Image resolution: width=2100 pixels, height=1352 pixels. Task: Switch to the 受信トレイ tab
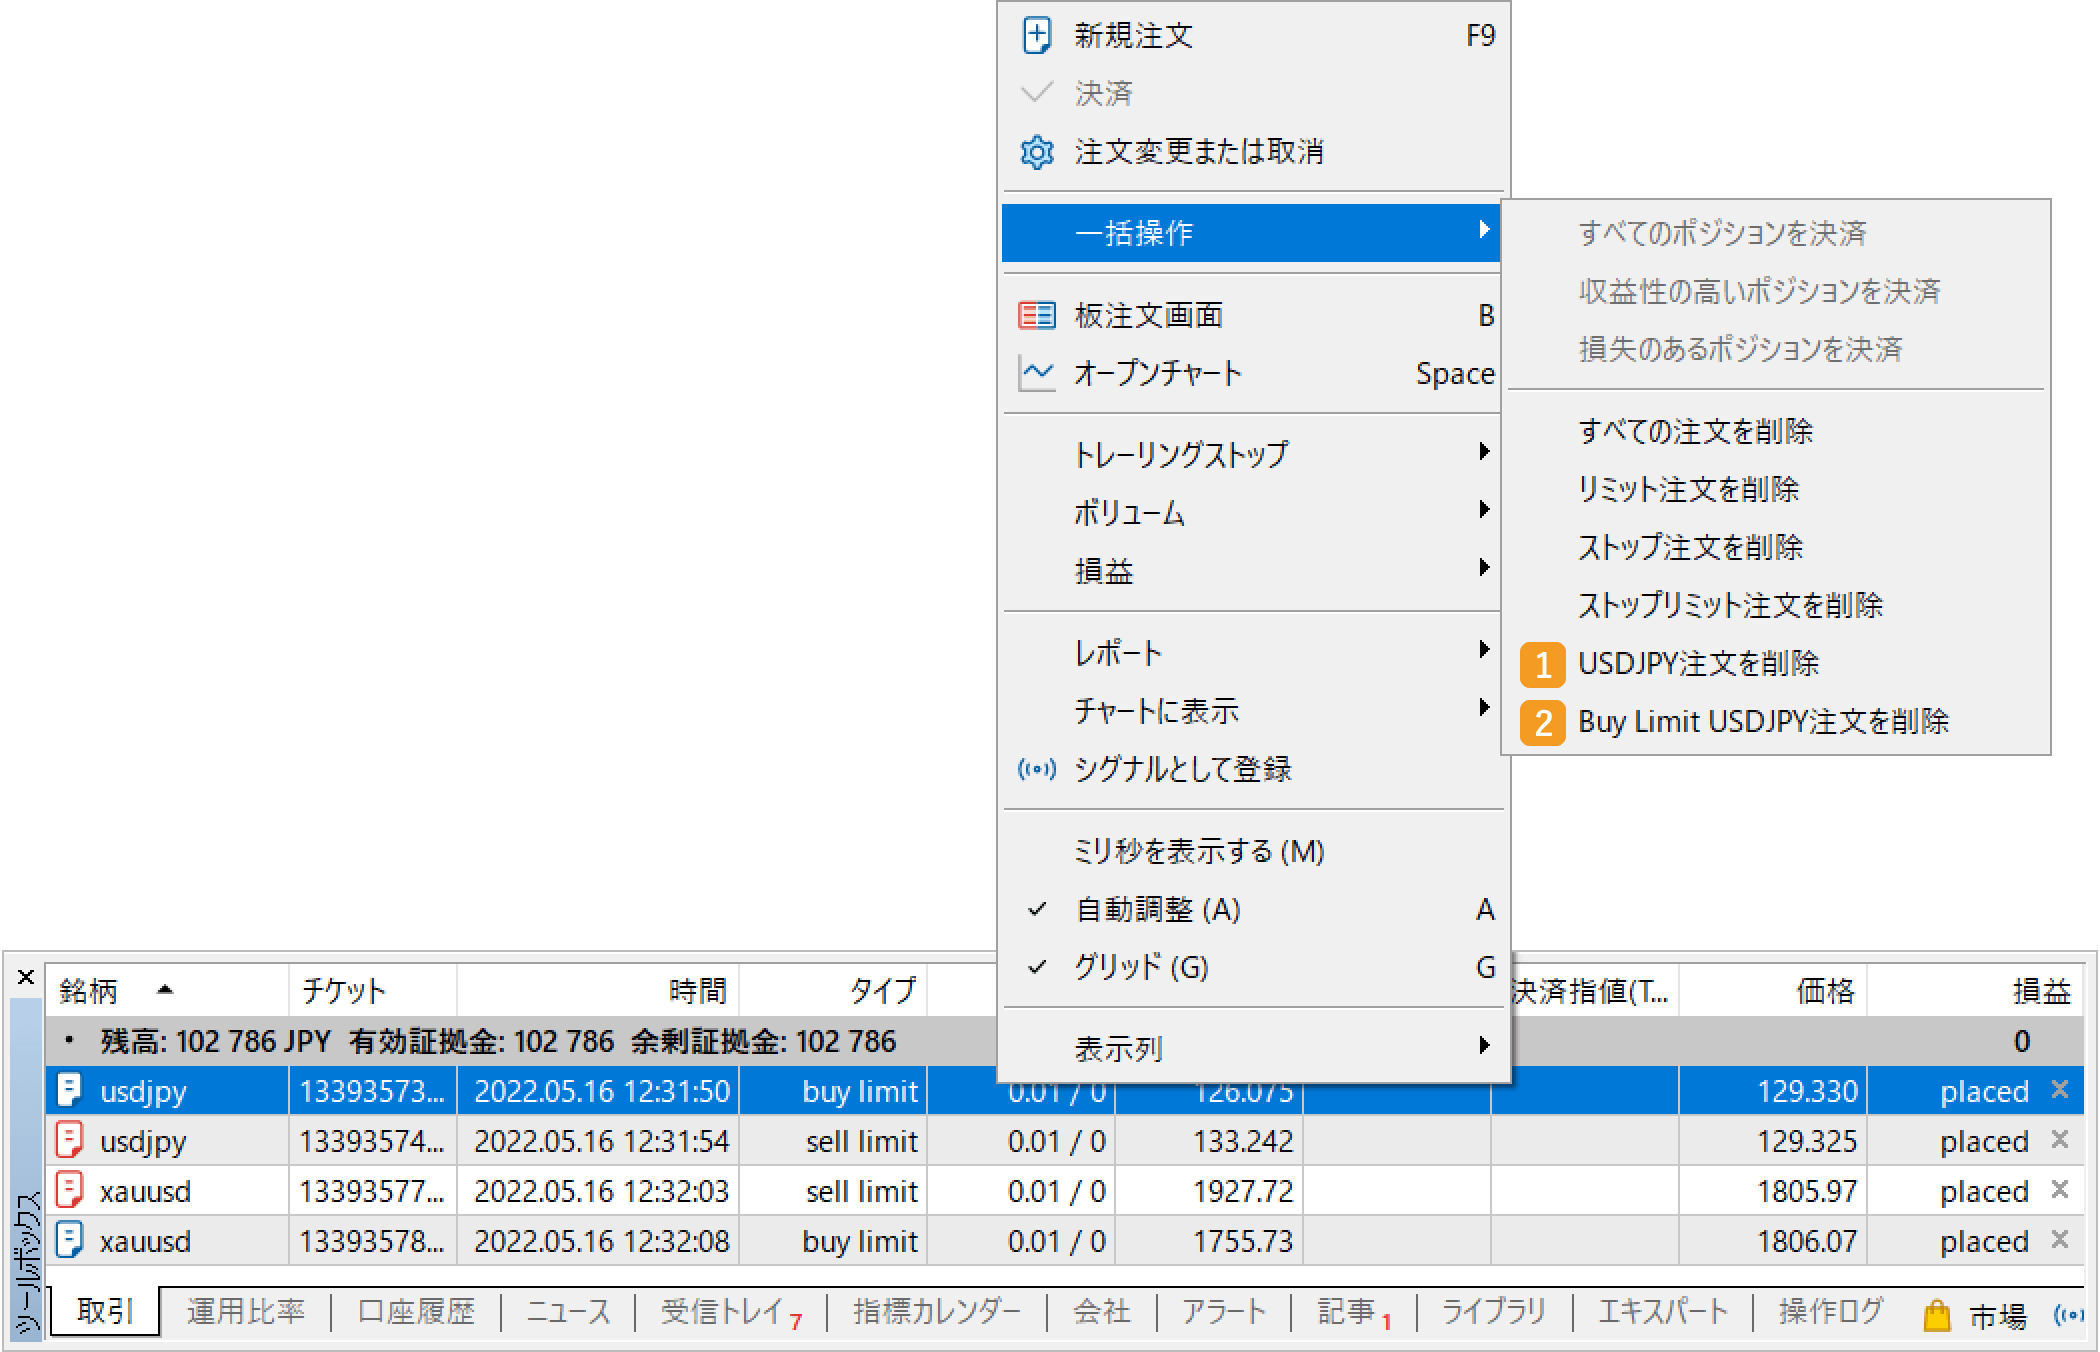pos(731,1311)
